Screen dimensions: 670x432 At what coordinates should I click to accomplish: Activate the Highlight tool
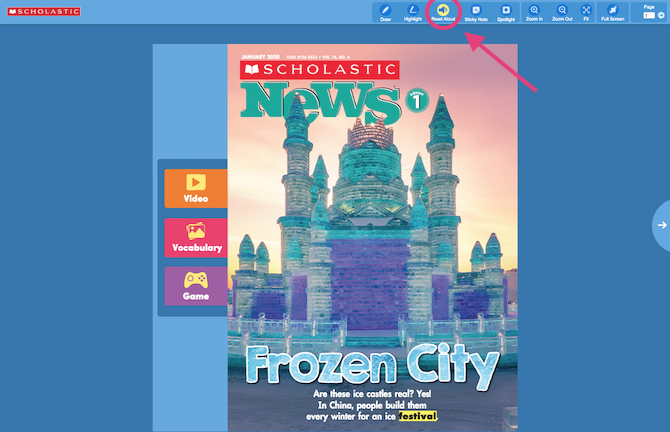click(413, 12)
